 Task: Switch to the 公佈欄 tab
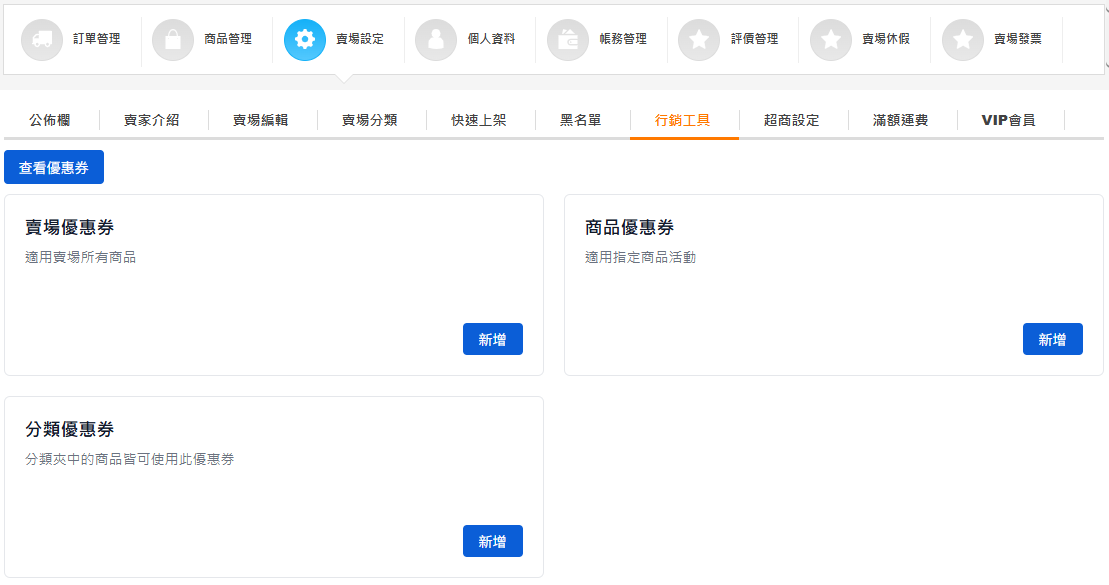(50, 120)
